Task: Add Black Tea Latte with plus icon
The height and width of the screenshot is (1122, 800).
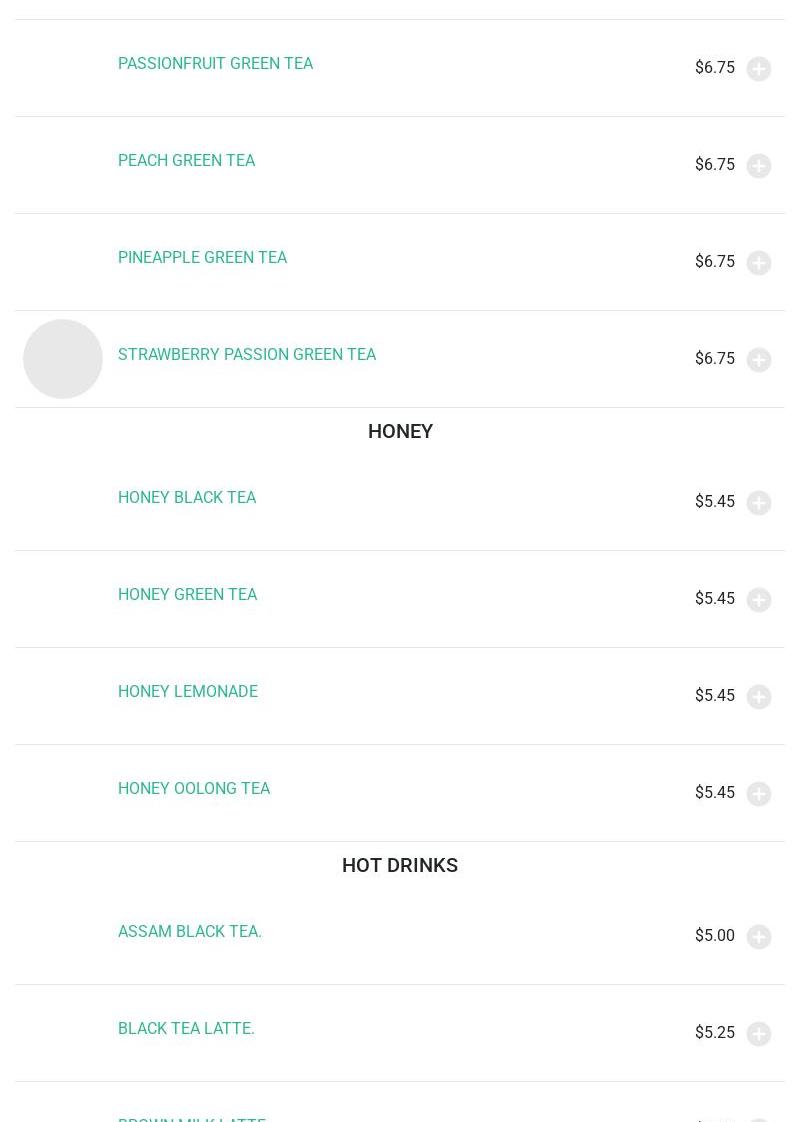Action: [758, 1034]
